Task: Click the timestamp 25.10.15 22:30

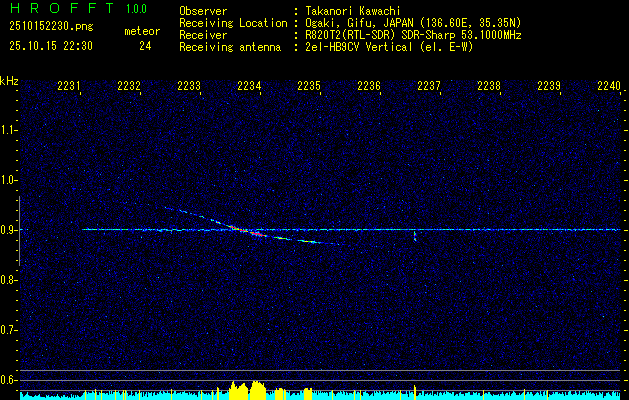Action: pos(51,46)
